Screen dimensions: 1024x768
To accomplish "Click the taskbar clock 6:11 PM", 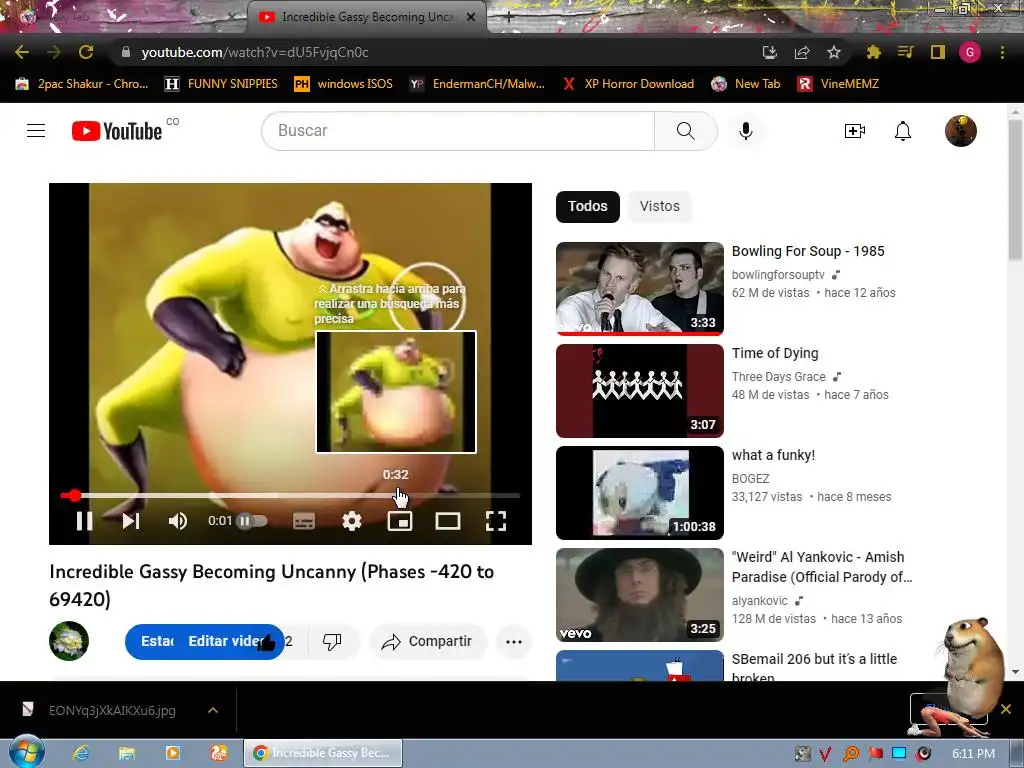I will [973, 754].
